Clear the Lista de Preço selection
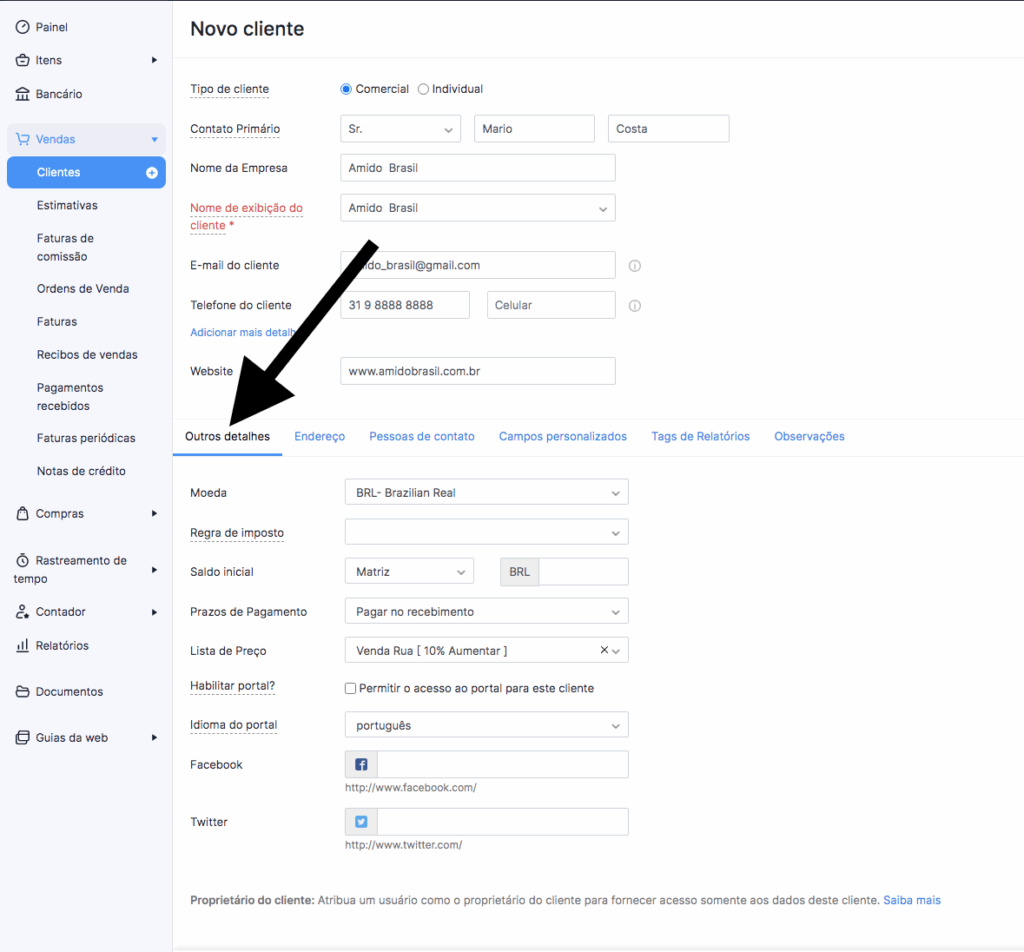 603,650
